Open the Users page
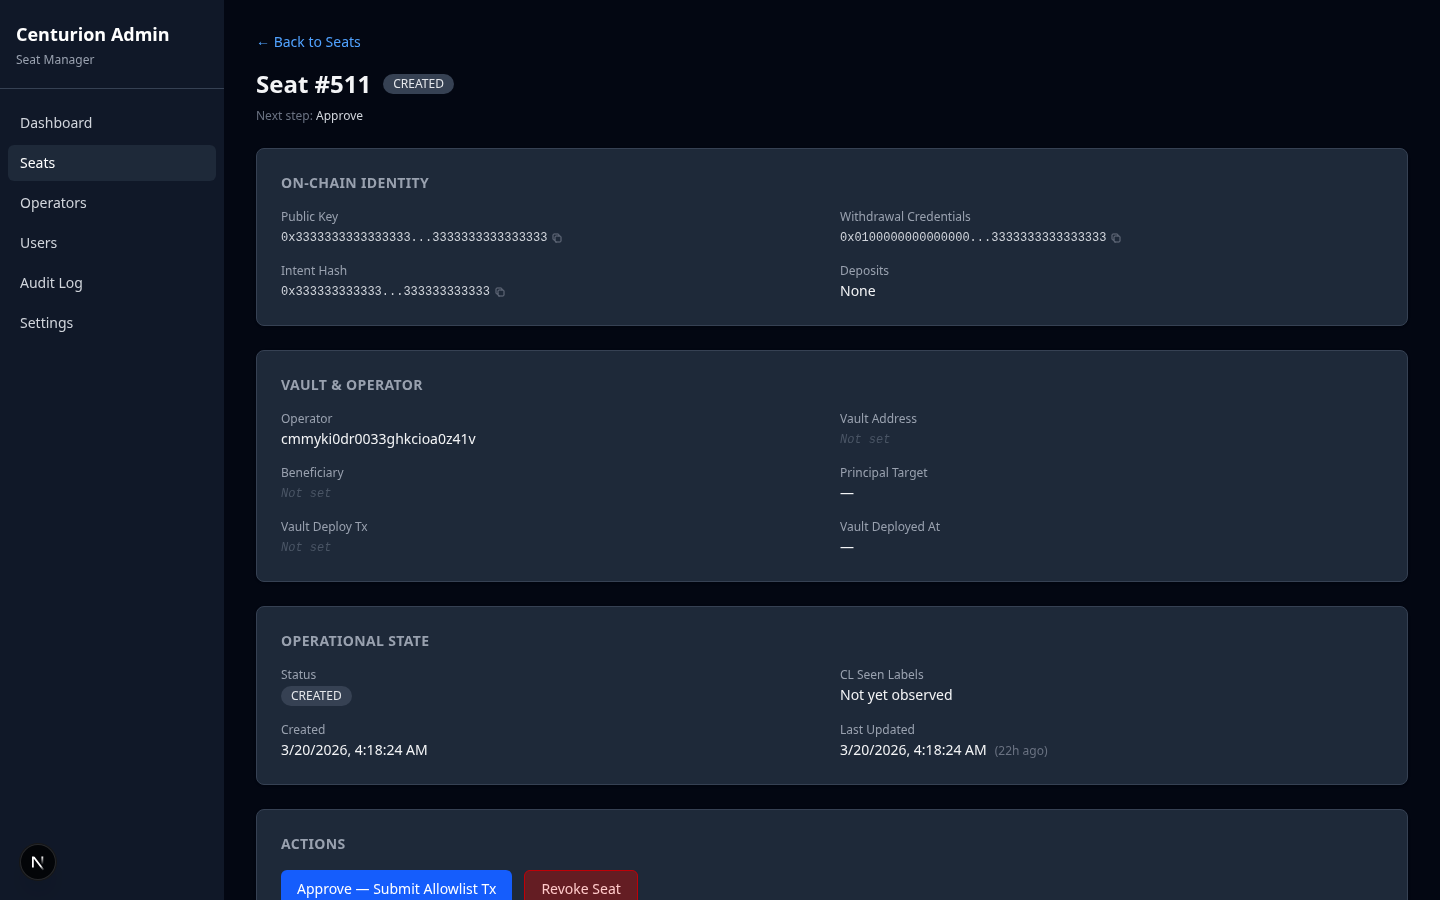The image size is (1440, 900). [38, 243]
